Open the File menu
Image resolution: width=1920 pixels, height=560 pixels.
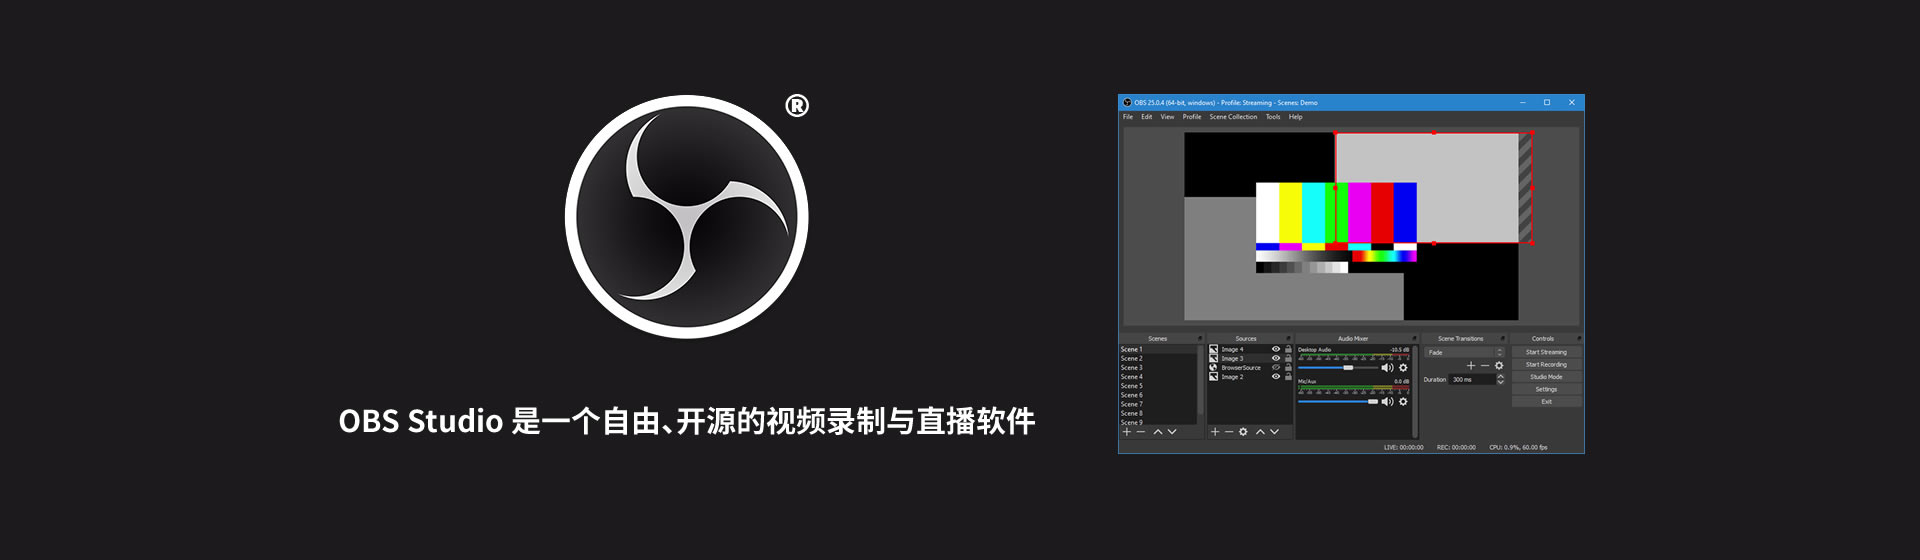click(1128, 117)
